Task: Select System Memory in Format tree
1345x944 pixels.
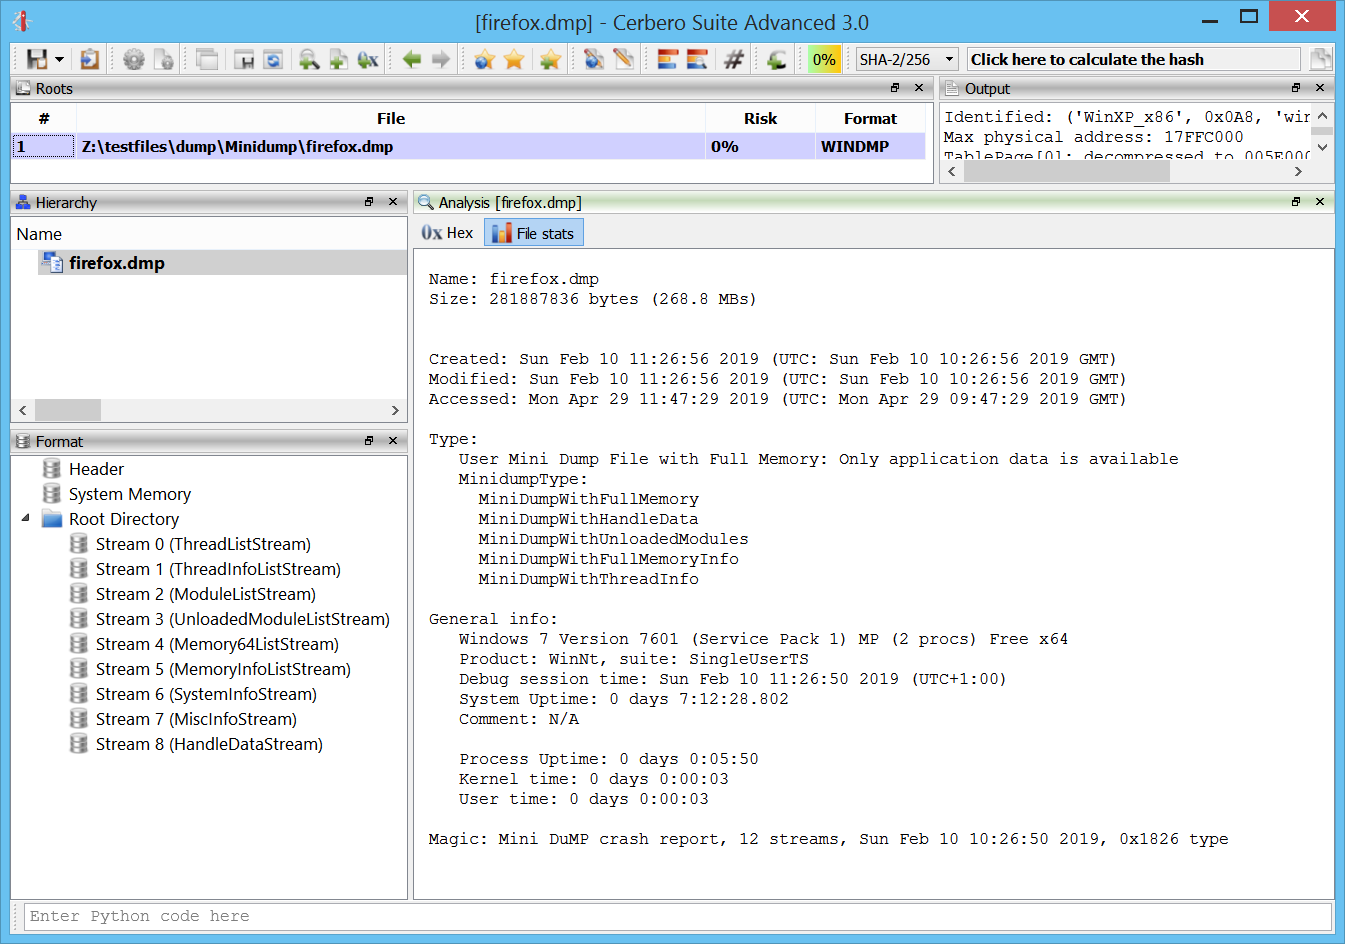Action: (130, 494)
